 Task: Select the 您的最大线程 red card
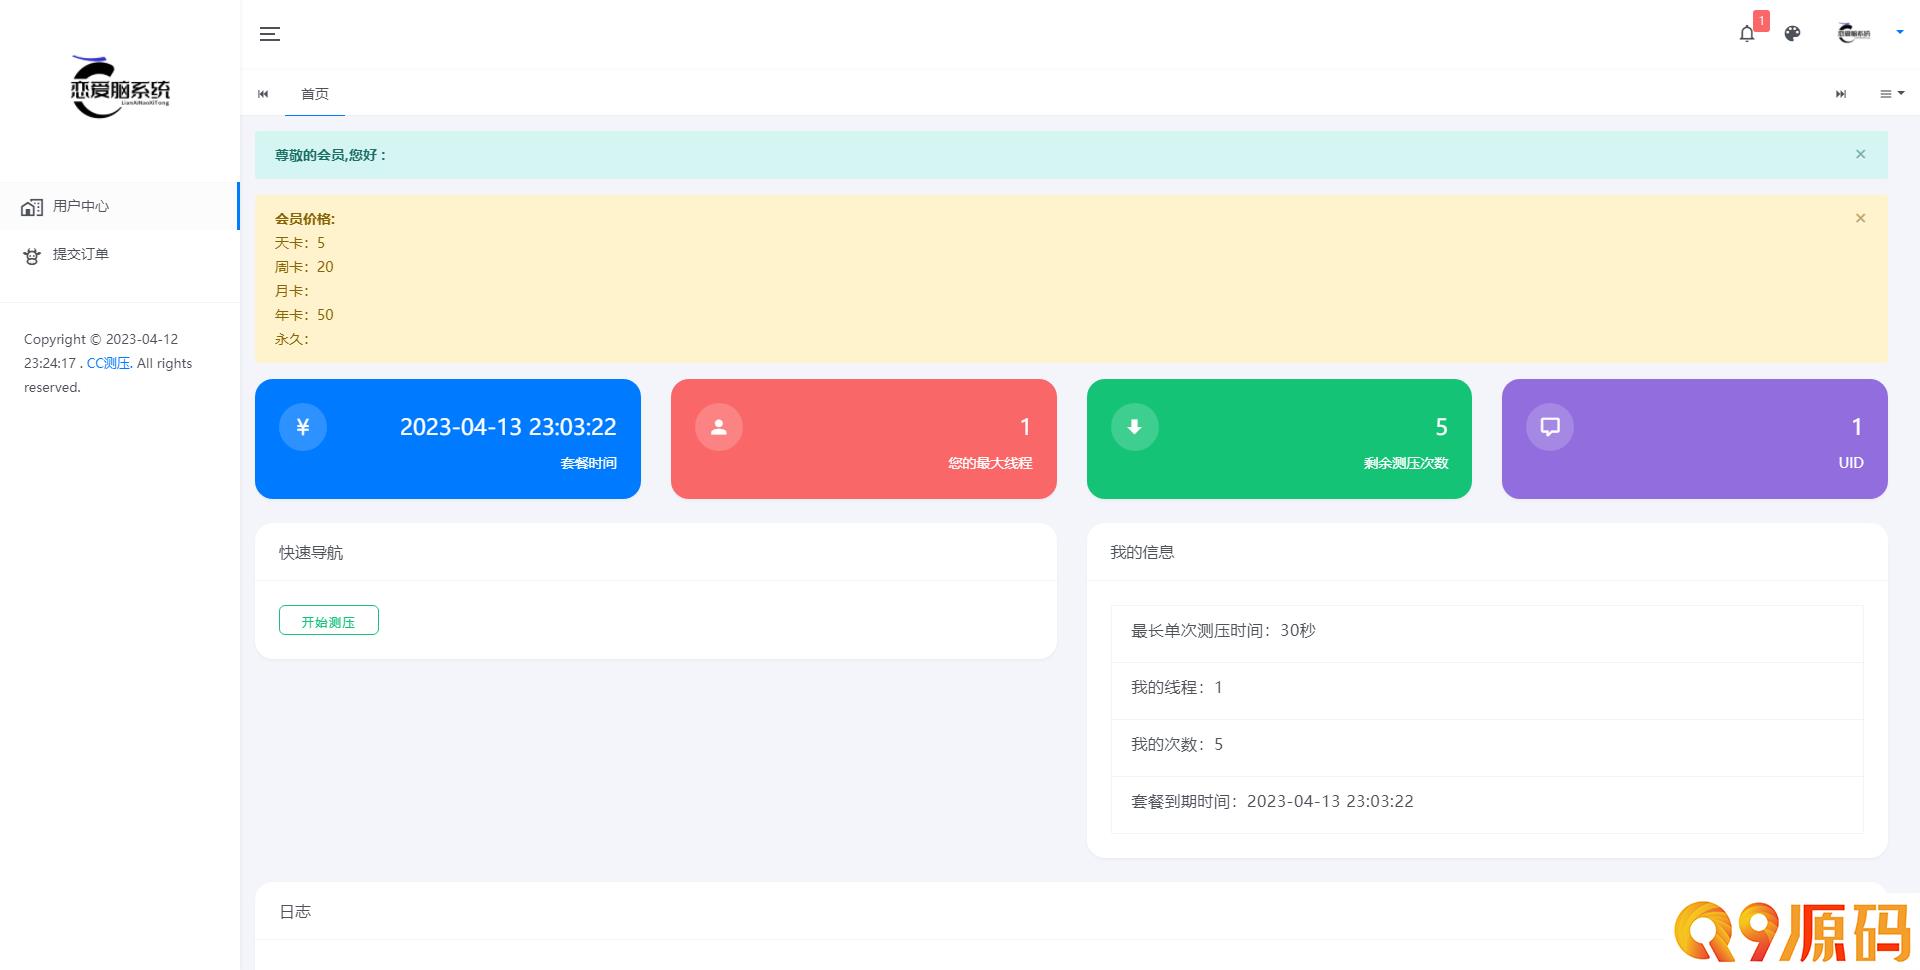coord(864,439)
